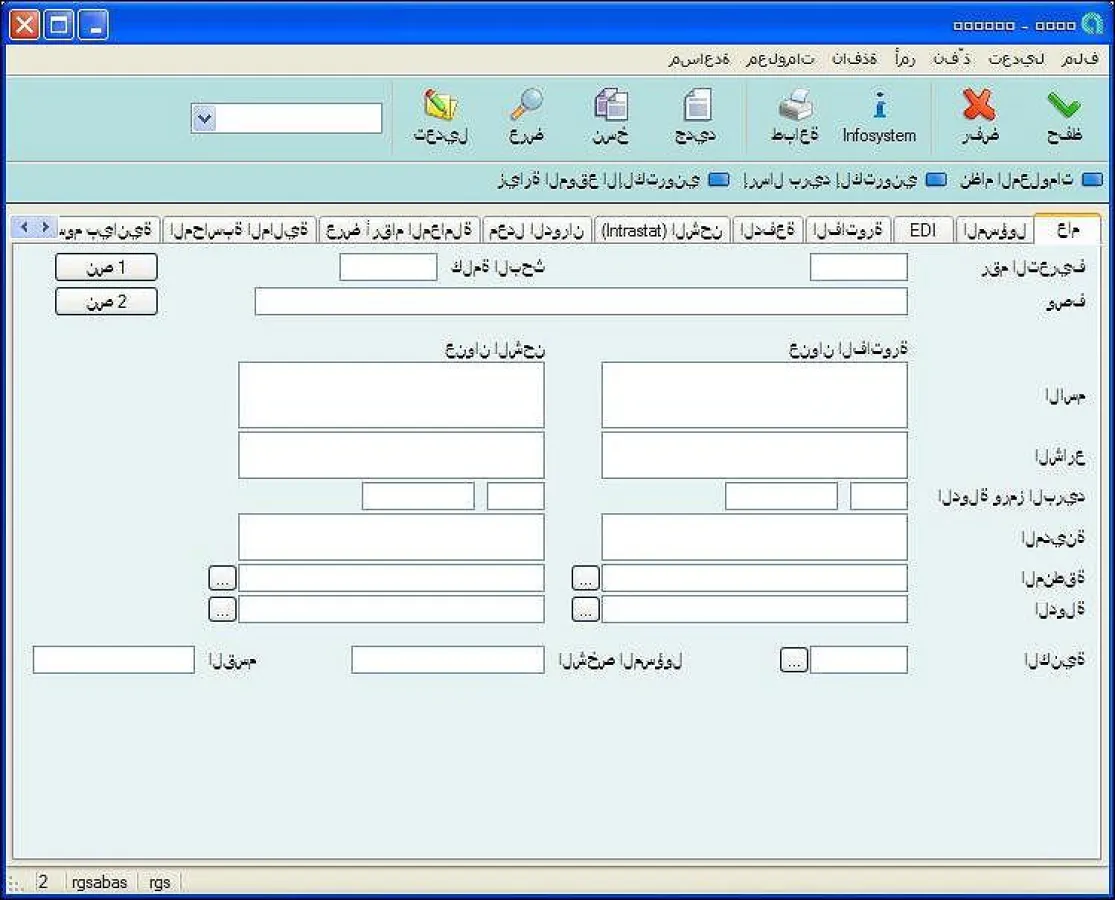Click the Copy documents toolbar icon

pyautogui.click(x=610, y=107)
